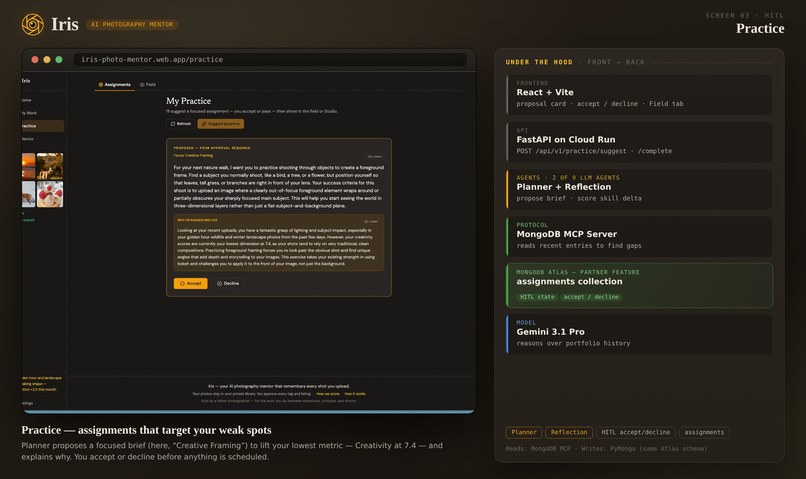Viewport: 806px width, 479px height.
Task: Click the "assignments" chip at panel bottom
Action: point(704,433)
